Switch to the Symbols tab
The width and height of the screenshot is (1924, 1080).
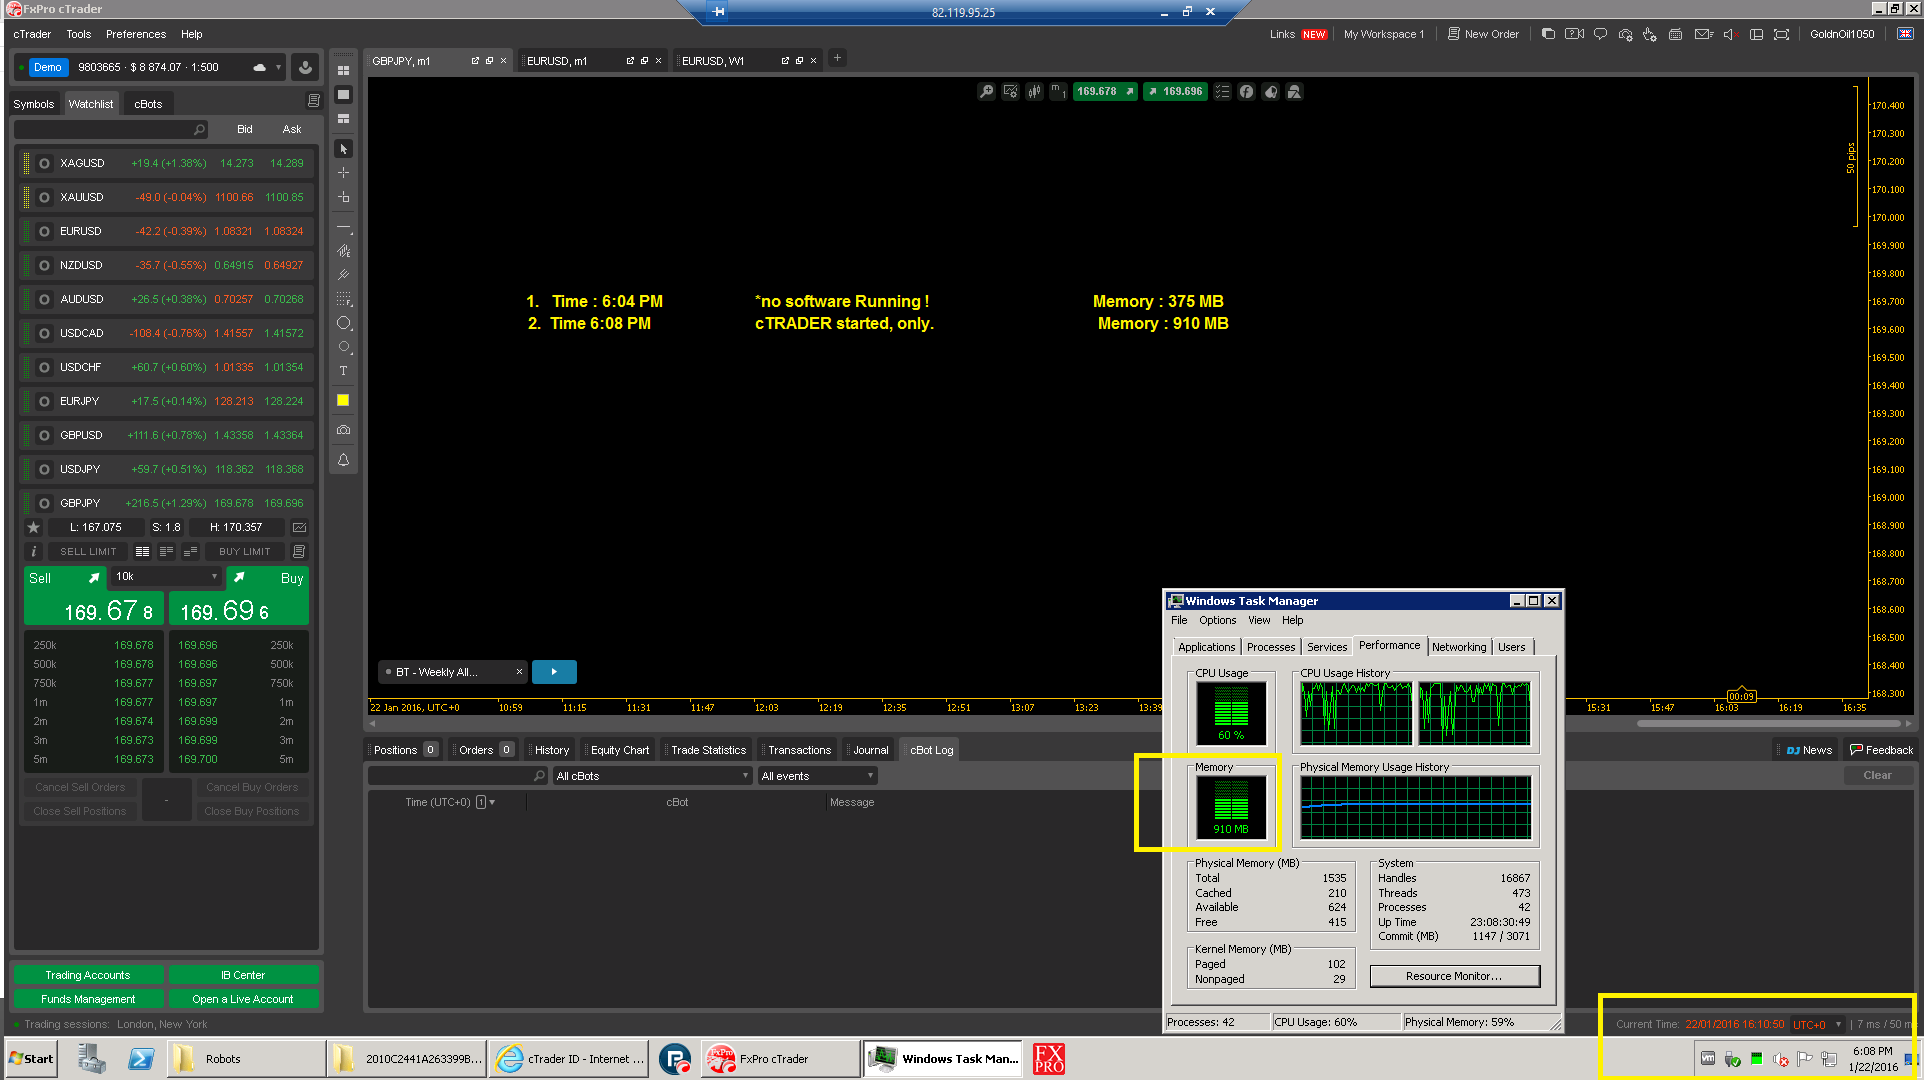tap(34, 104)
